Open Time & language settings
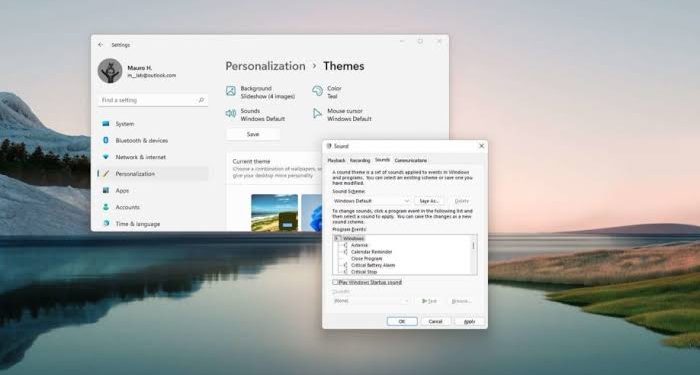700x375 pixels. [x=153, y=224]
